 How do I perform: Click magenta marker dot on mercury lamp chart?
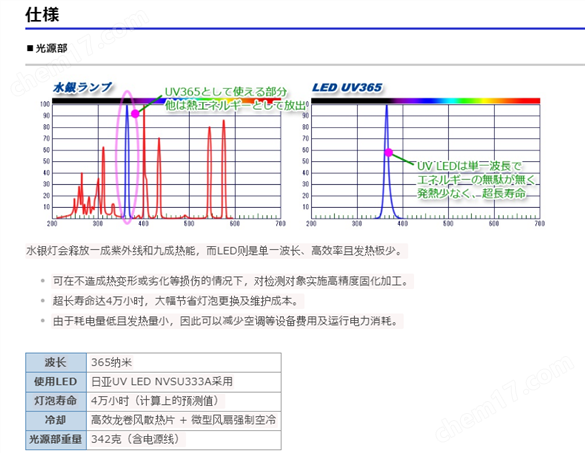point(135,114)
